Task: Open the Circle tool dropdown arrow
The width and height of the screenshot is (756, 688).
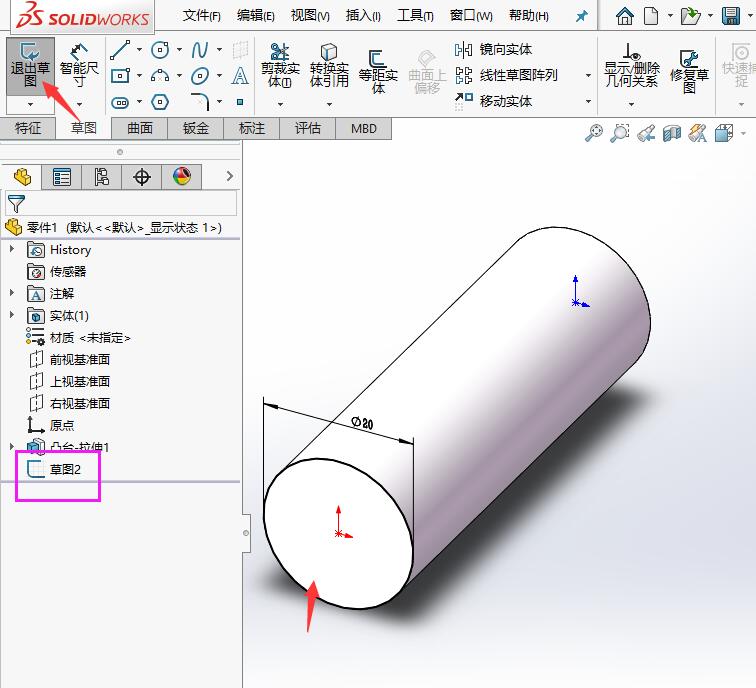Action: pyautogui.click(x=179, y=49)
